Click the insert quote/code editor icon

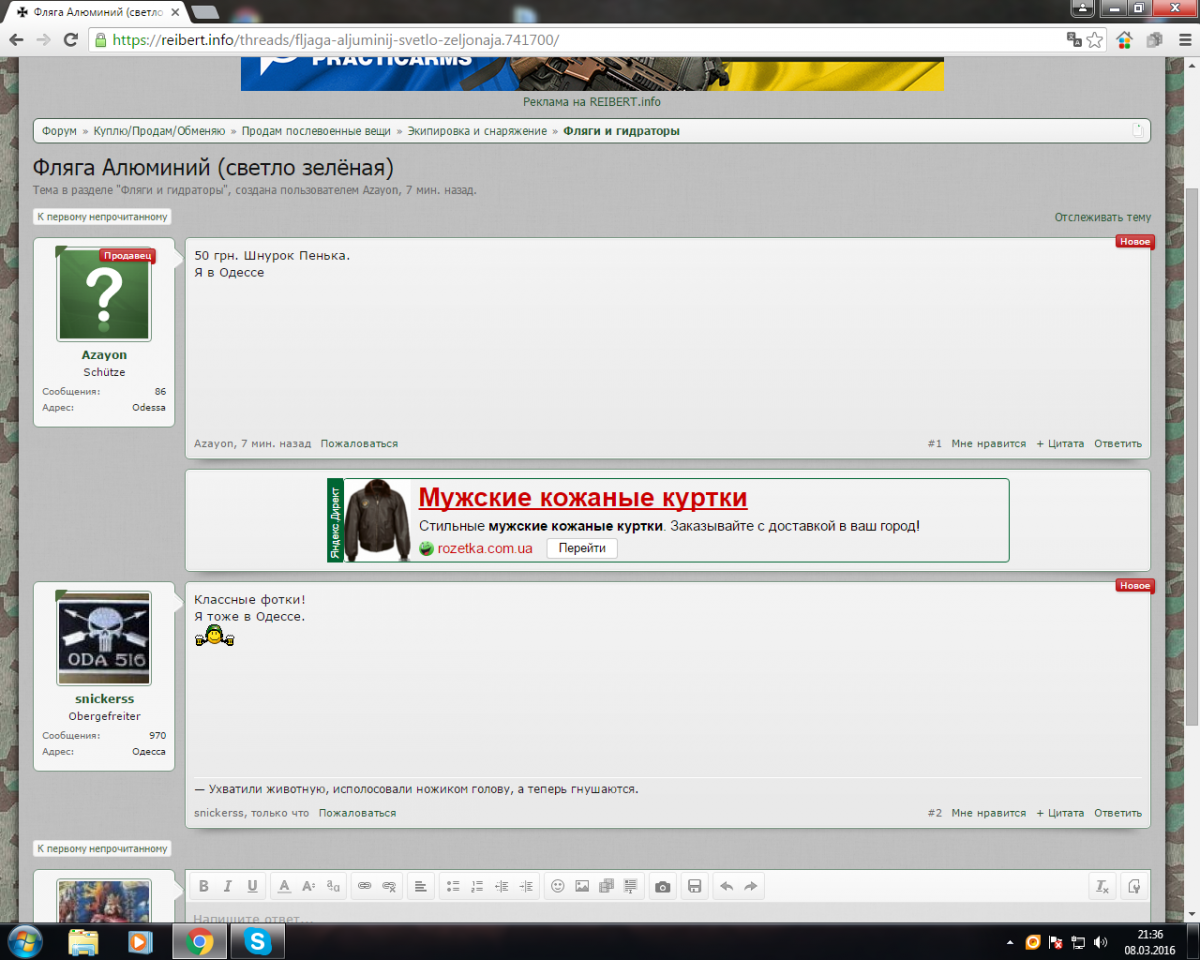click(x=630, y=886)
